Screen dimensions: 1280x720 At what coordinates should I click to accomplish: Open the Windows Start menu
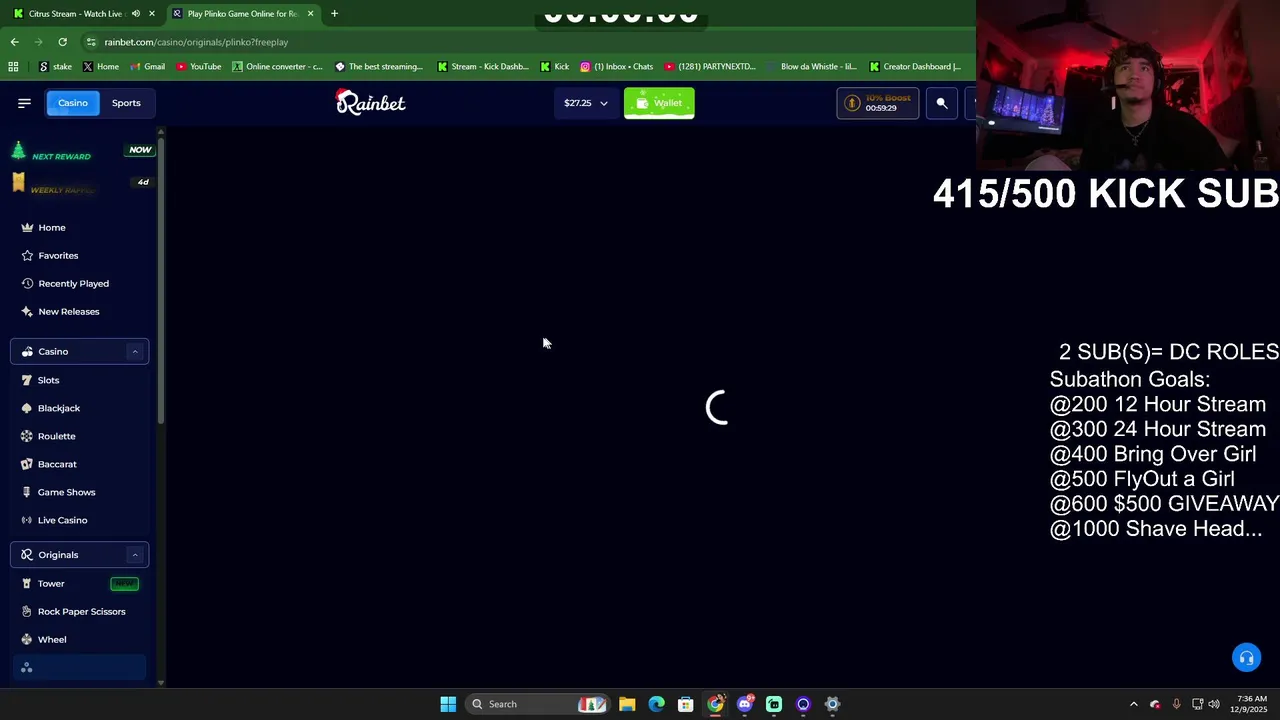coord(448,704)
